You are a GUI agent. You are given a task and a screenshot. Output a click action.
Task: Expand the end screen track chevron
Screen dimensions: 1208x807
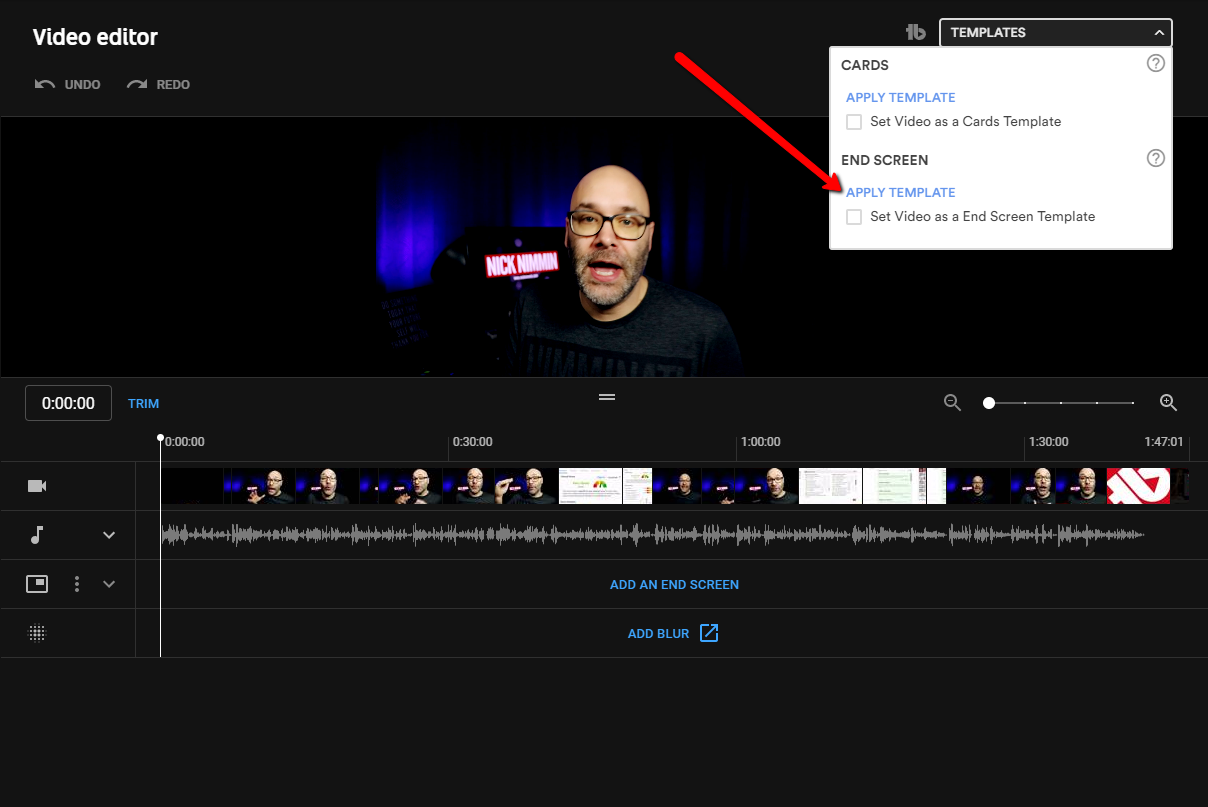[110, 584]
